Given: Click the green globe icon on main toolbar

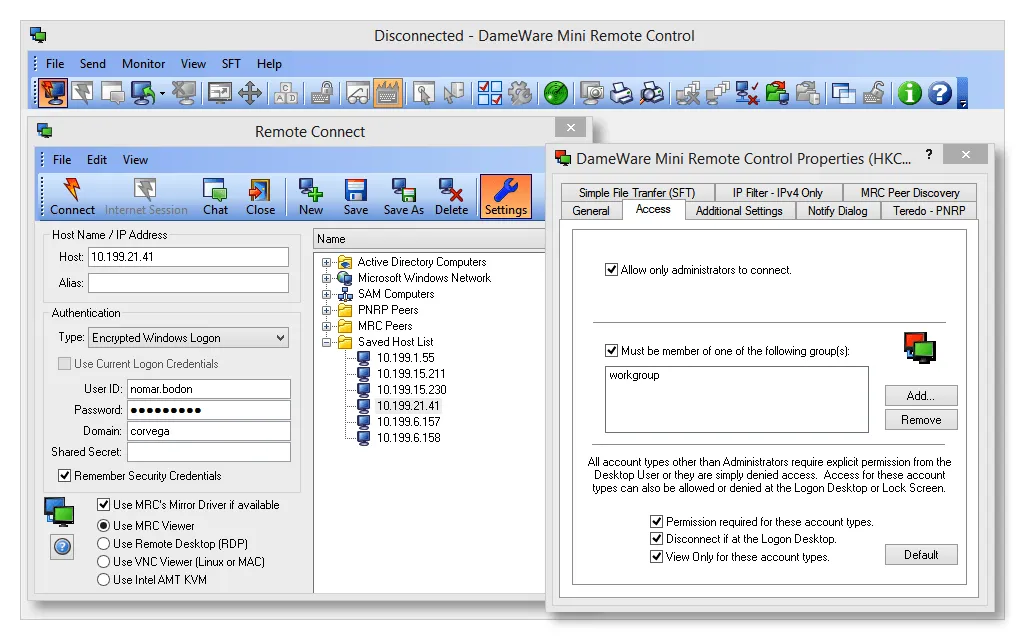Looking at the screenshot, I should 554,93.
